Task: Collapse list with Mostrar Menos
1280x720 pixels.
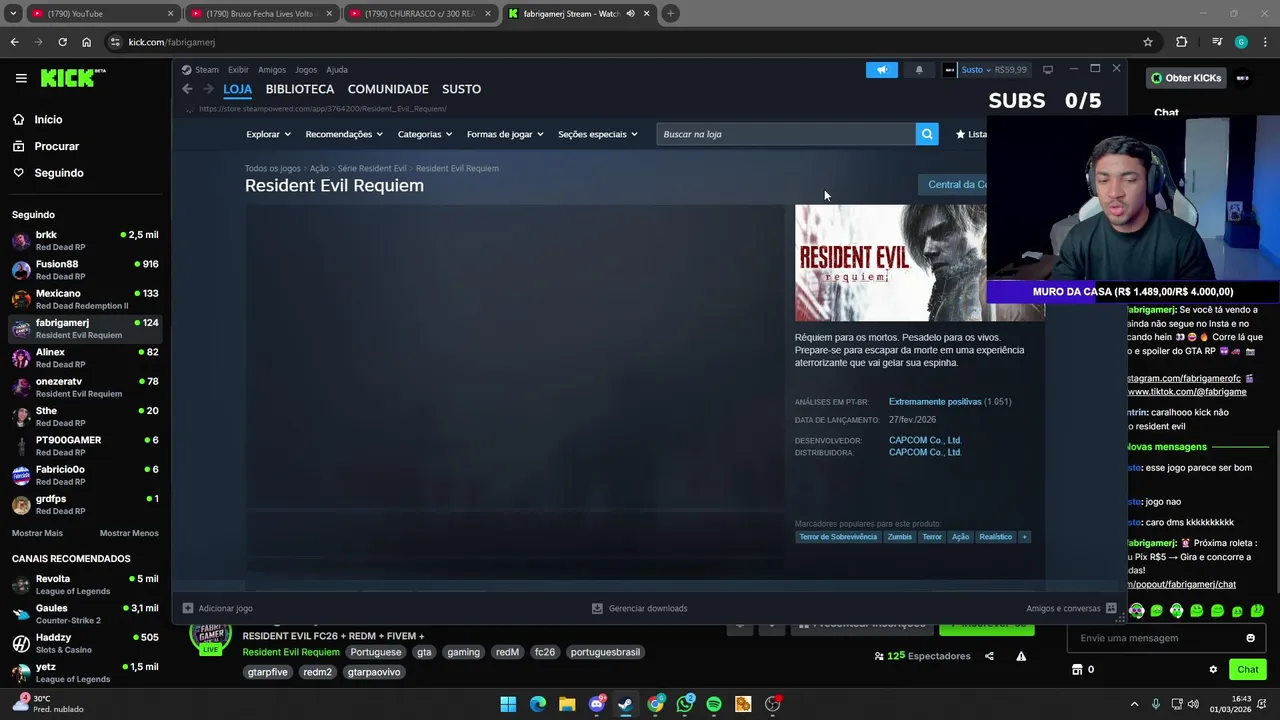Action: [129, 533]
